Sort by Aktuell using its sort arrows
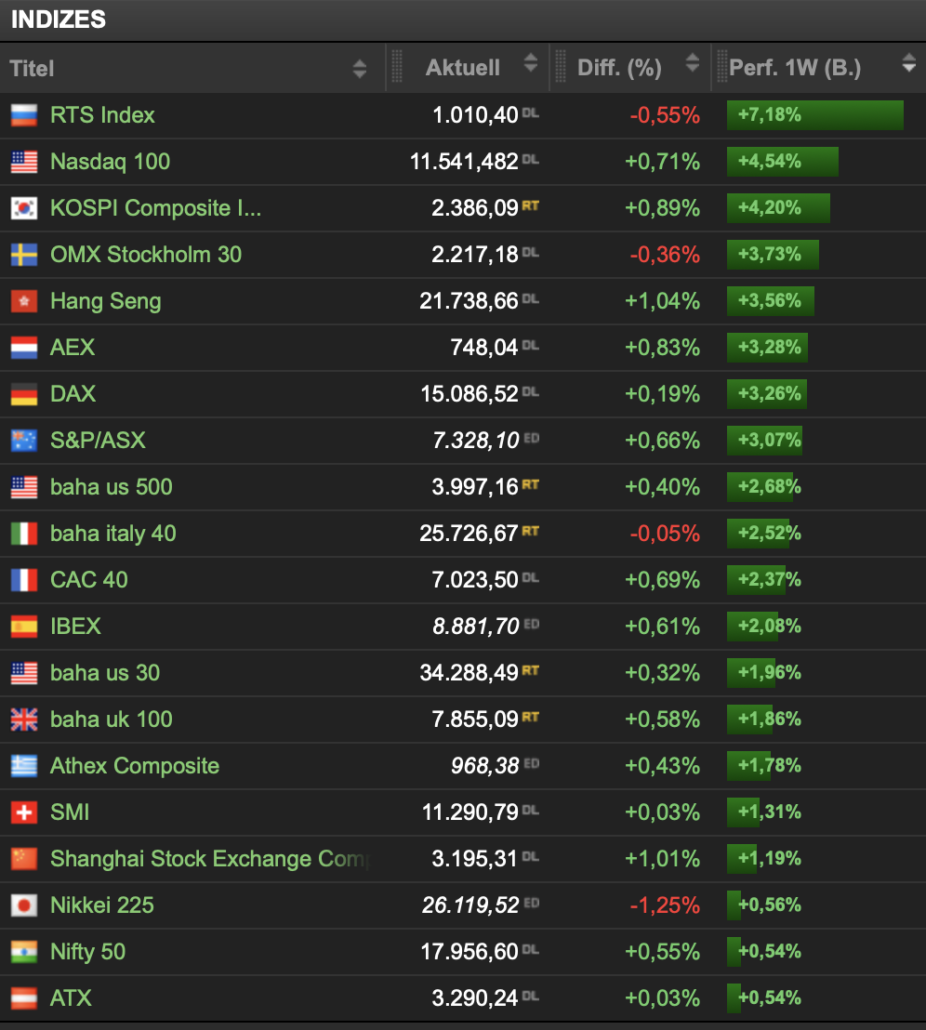 pos(531,63)
